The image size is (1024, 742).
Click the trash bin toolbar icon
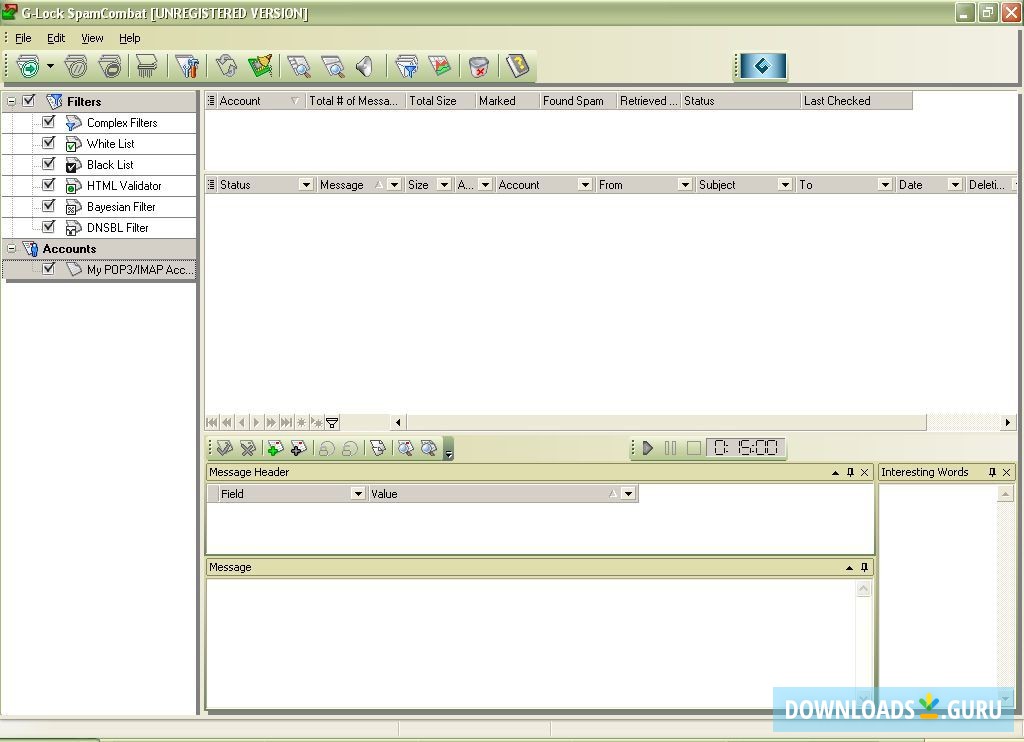click(x=479, y=67)
